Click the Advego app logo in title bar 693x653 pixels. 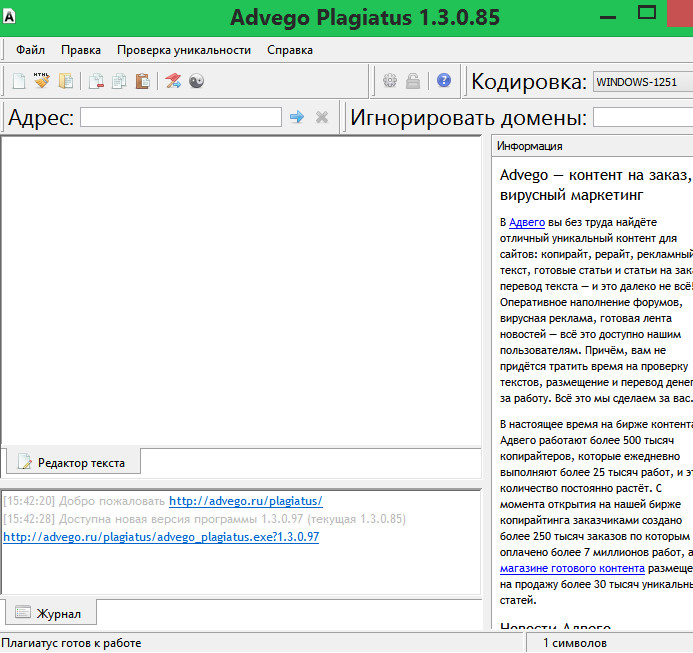9,17
